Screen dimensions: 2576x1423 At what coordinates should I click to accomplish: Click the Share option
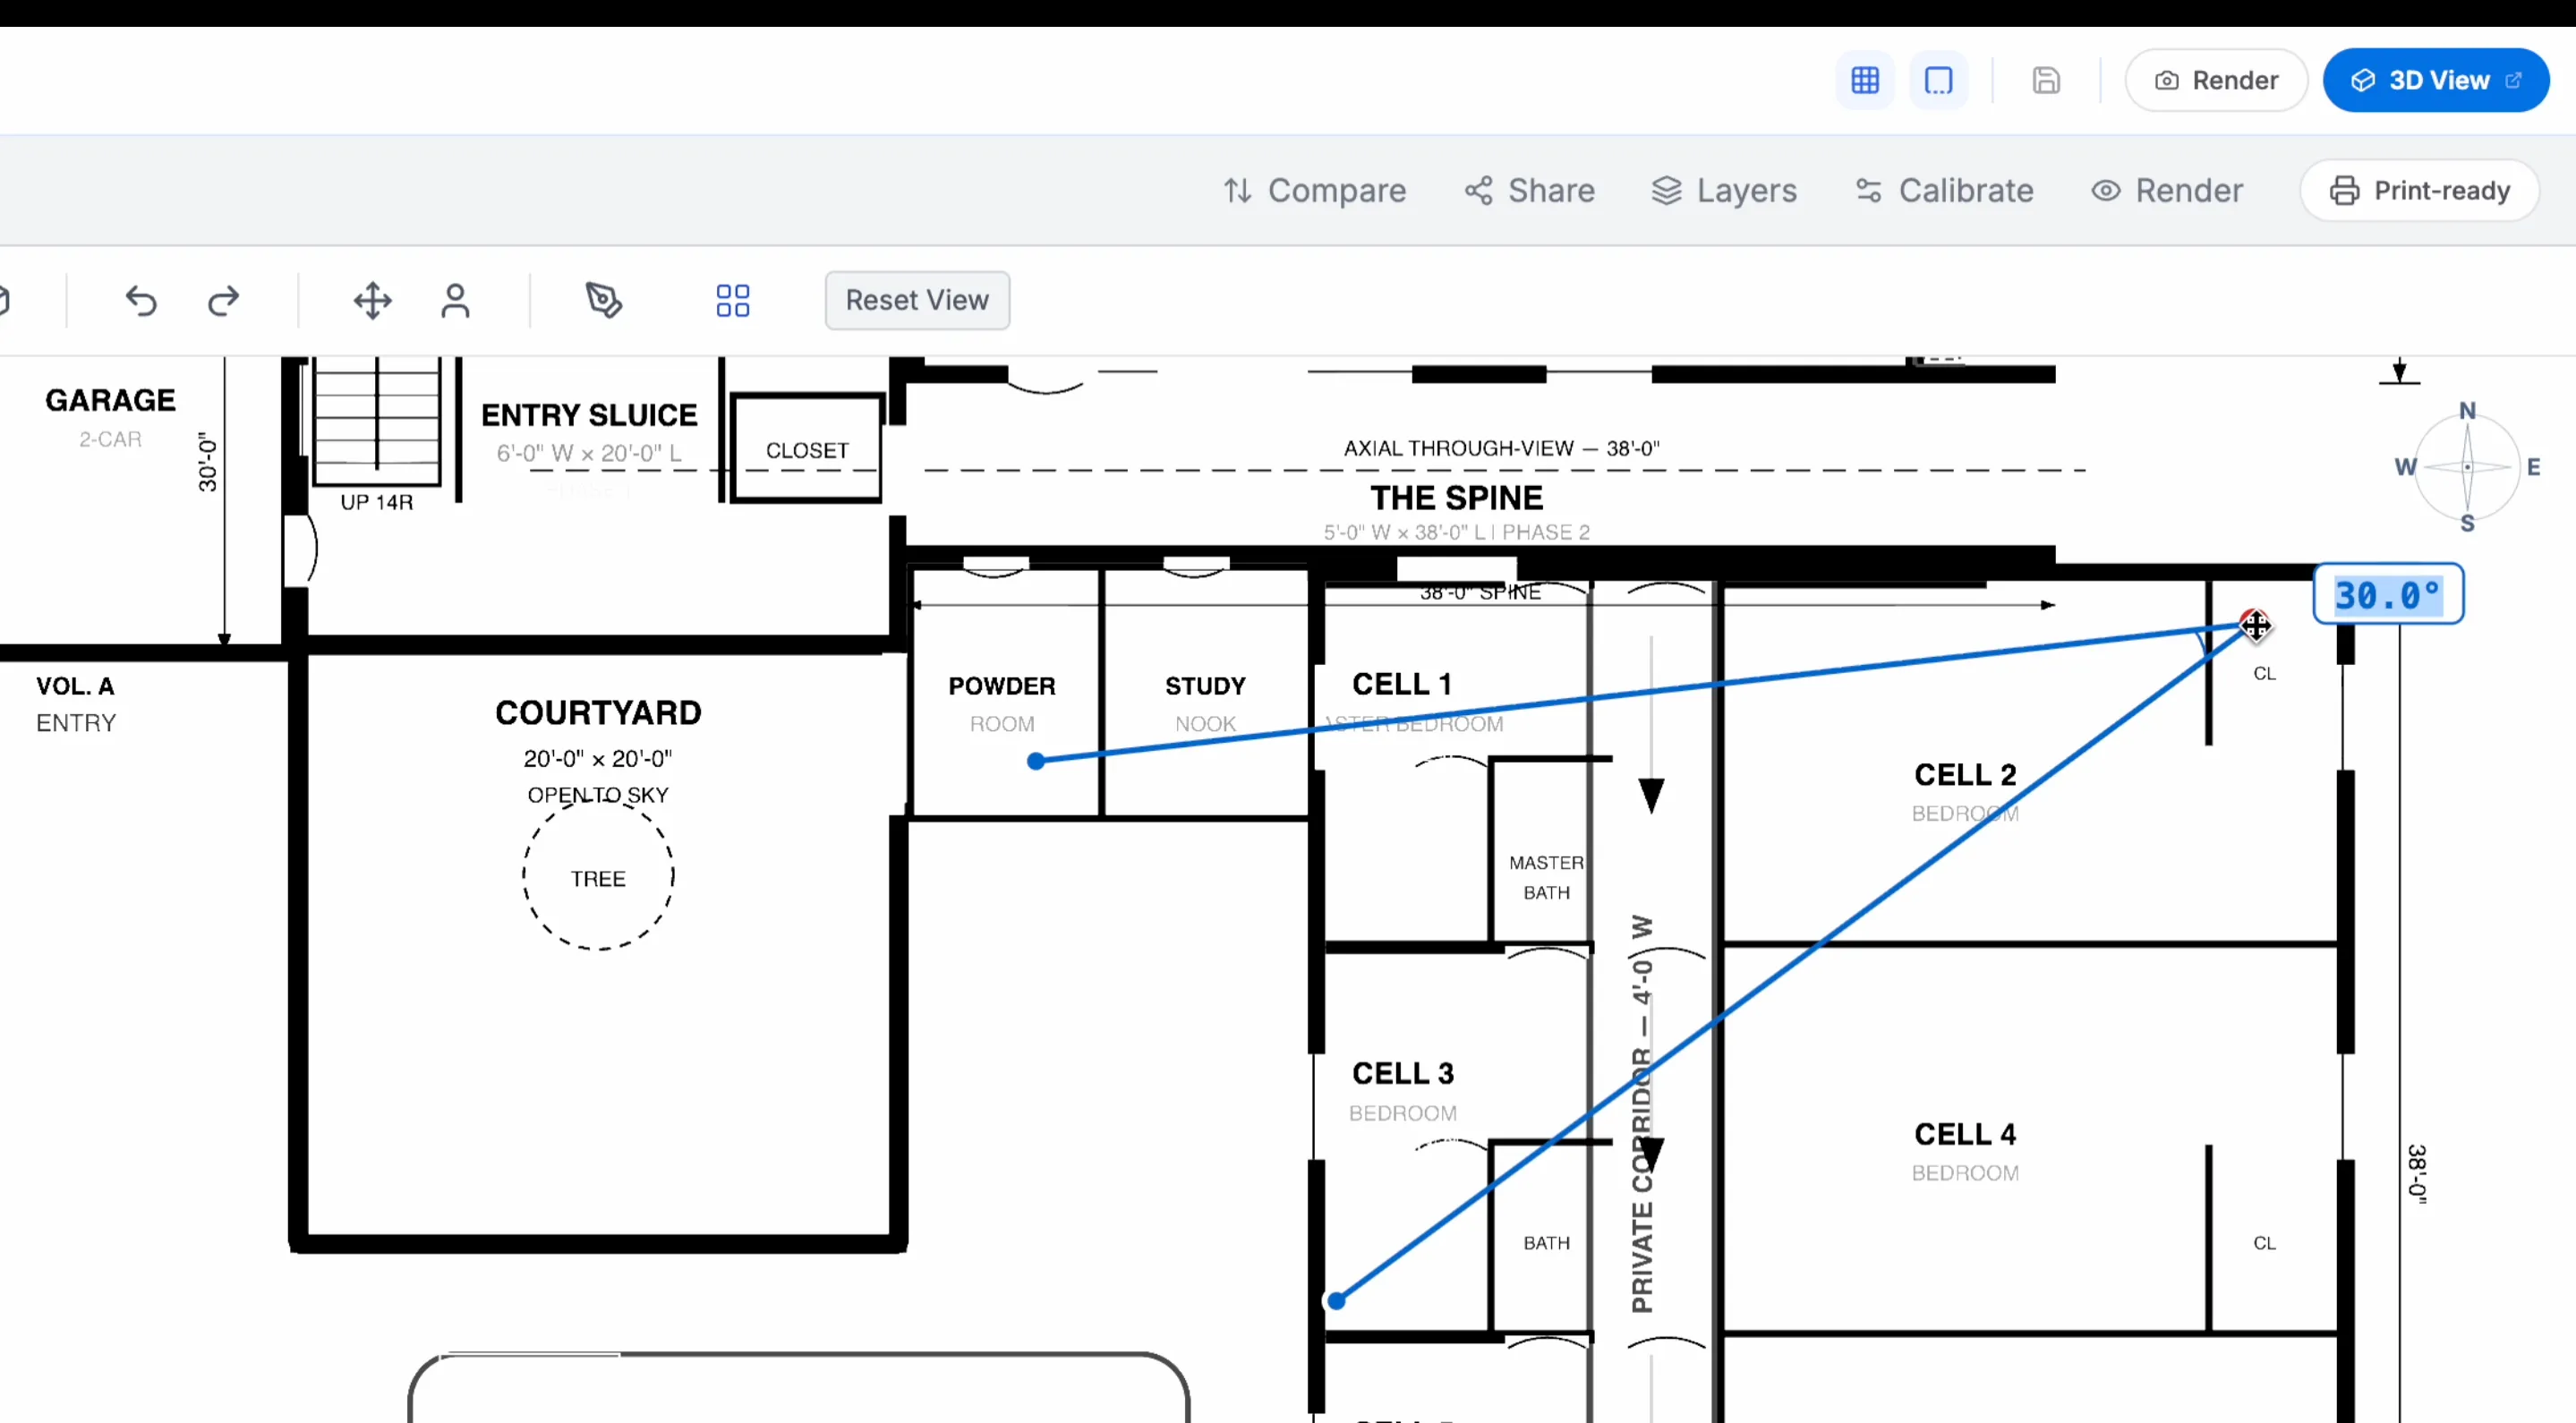pos(1530,190)
